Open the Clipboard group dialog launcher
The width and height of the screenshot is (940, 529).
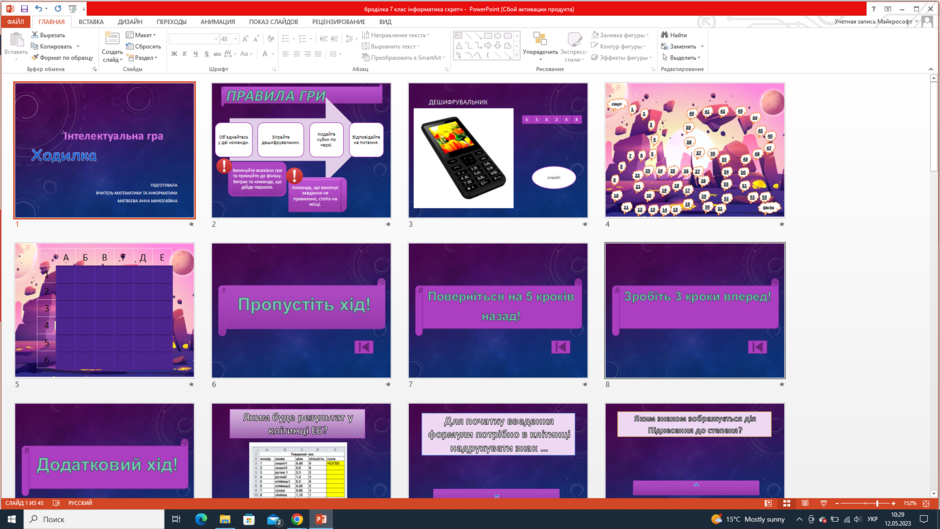95,70
